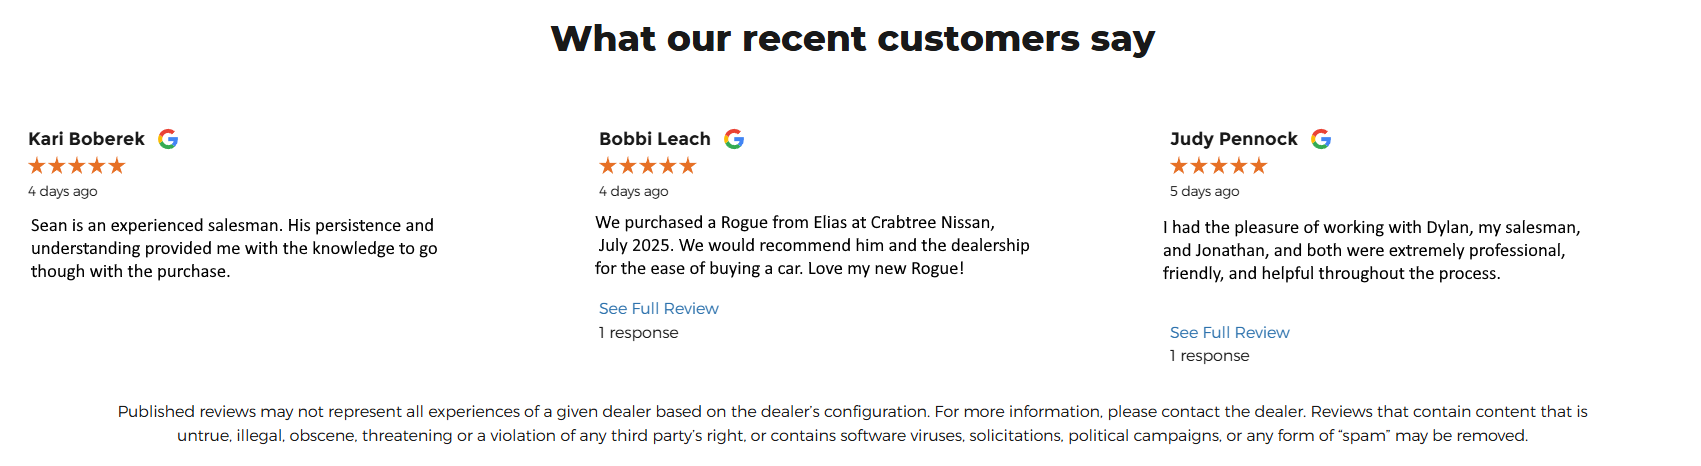The width and height of the screenshot is (1701, 466).
Task: Open See Full Review for Bobbi Leach
Action: coord(658,309)
